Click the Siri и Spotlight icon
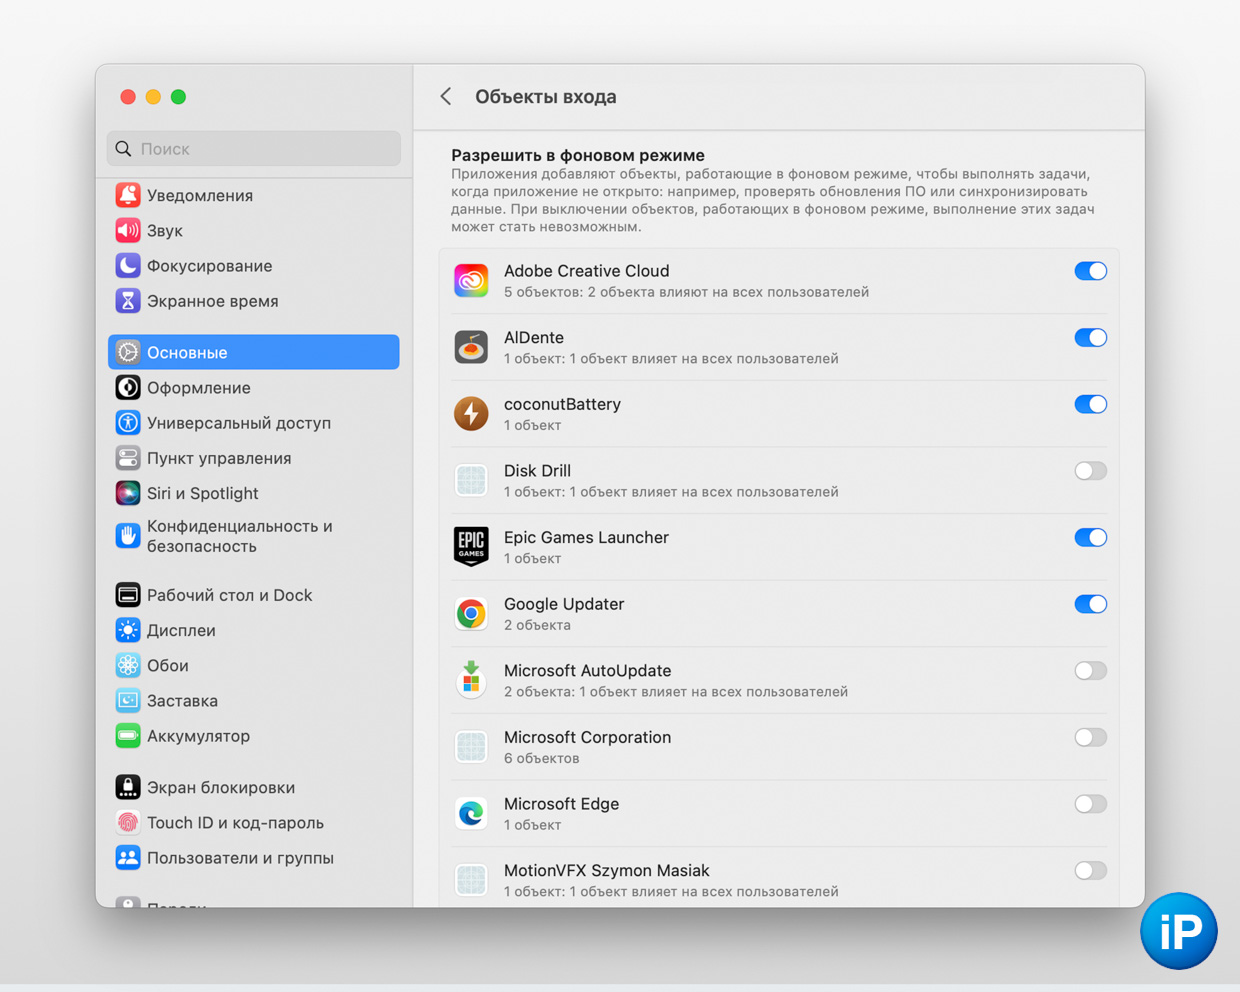The image size is (1240, 992). pyautogui.click(x=128, y=493)
